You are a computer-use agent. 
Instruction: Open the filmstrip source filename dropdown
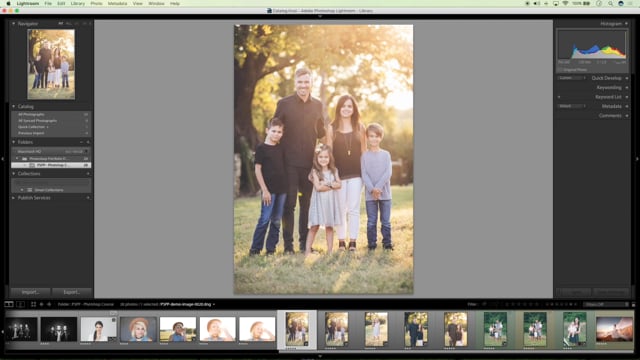coord(187,304)
